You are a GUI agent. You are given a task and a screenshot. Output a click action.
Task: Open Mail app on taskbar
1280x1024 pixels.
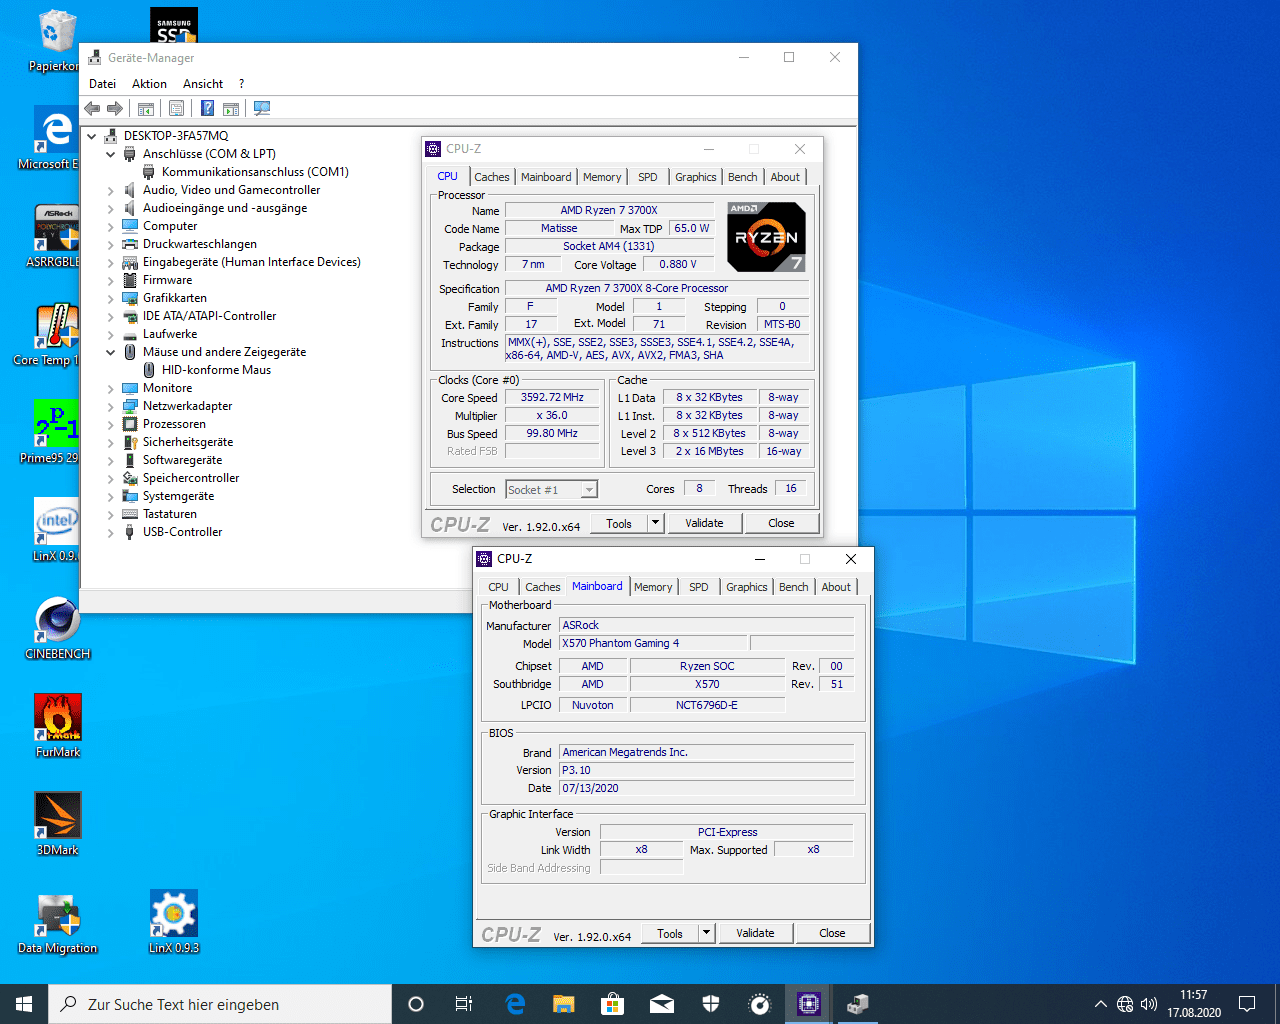click(x=662, y=1004)
